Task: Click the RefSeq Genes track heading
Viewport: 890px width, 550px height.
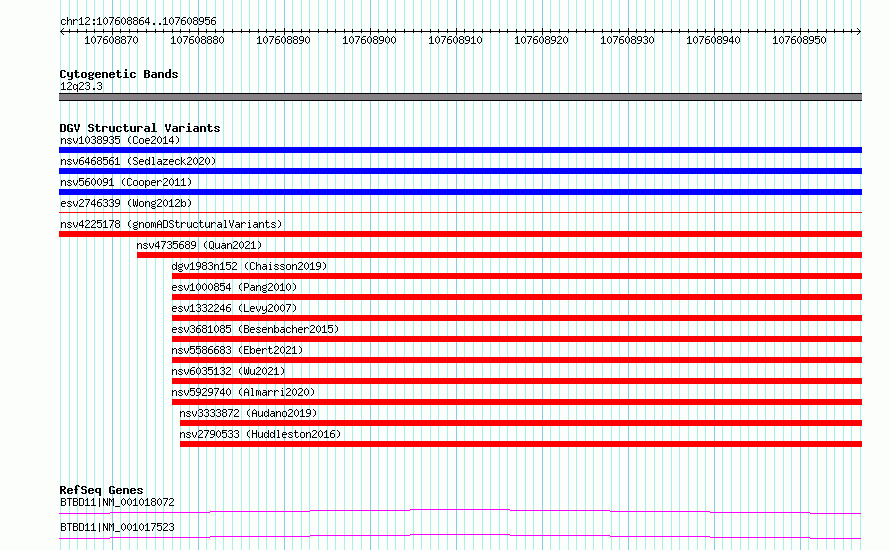Action: point(101,490)
